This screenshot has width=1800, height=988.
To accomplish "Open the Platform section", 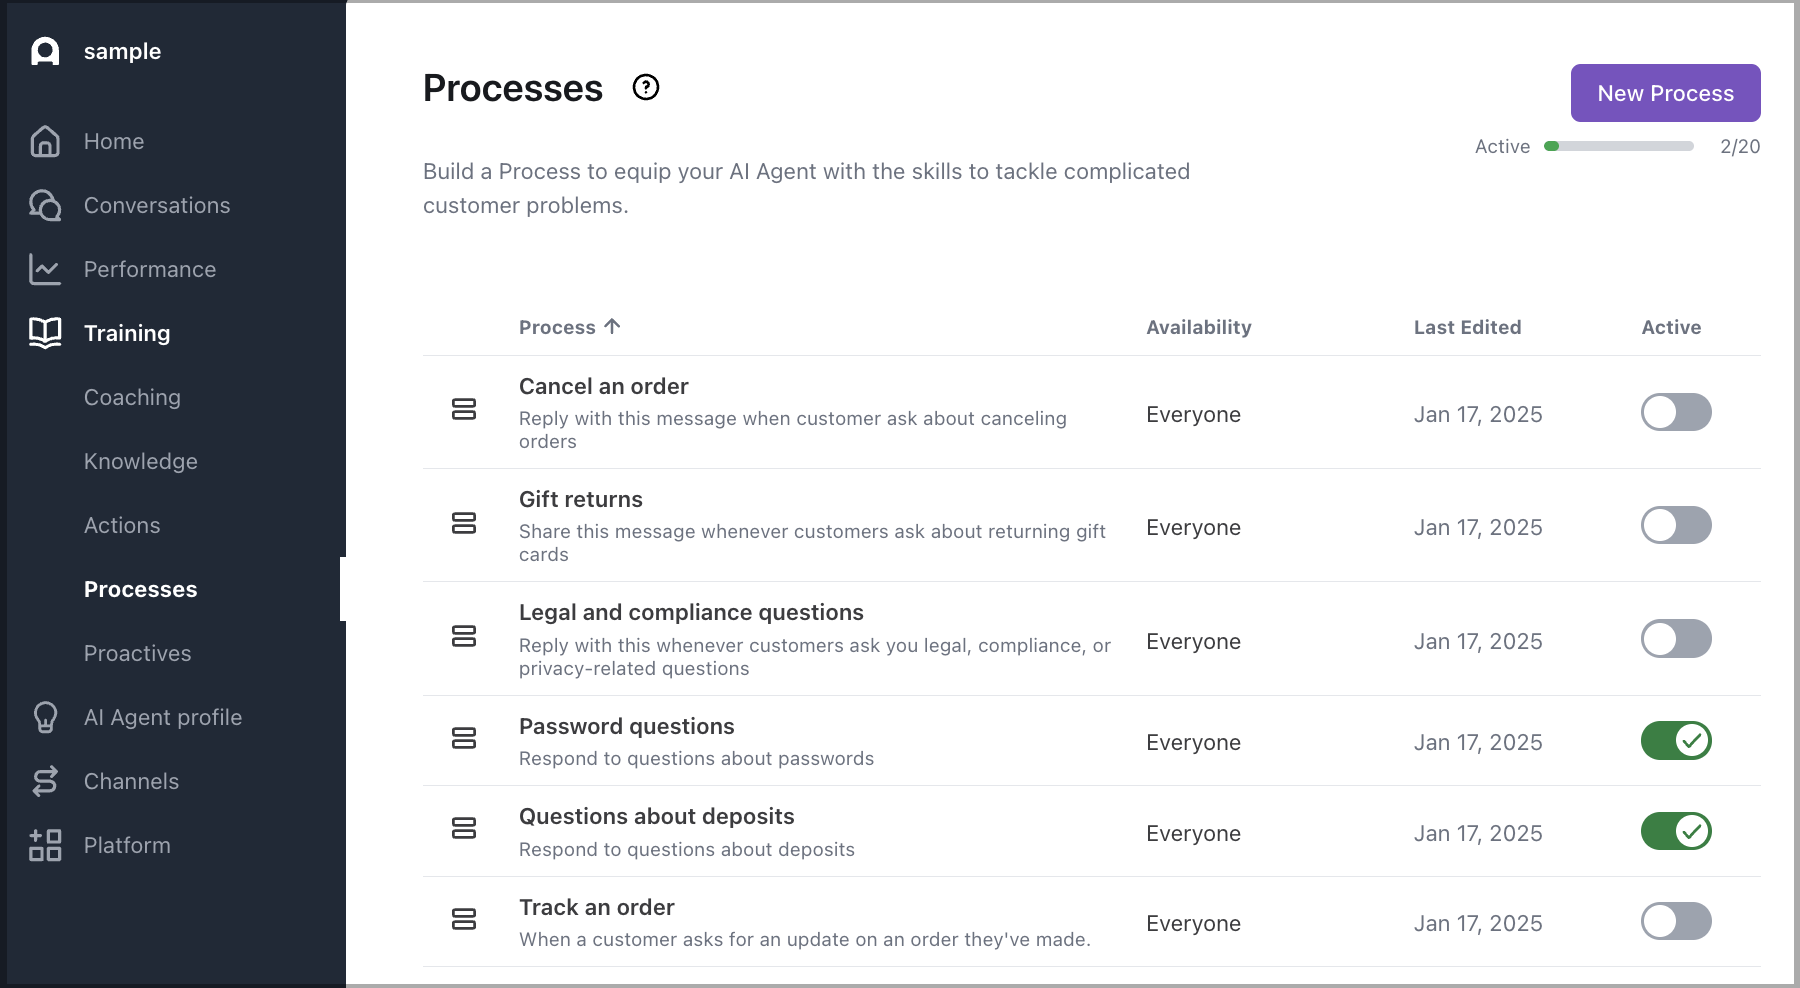I will (x=126, y=845).
